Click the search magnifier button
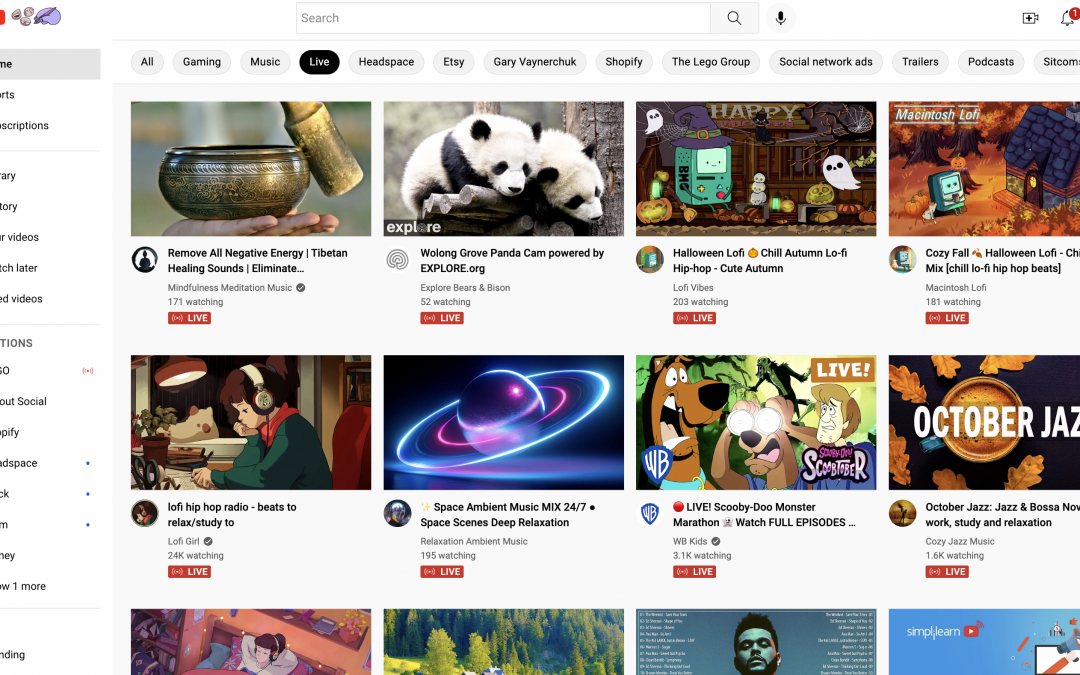1080x675 pixels. [x=735, y=18]
